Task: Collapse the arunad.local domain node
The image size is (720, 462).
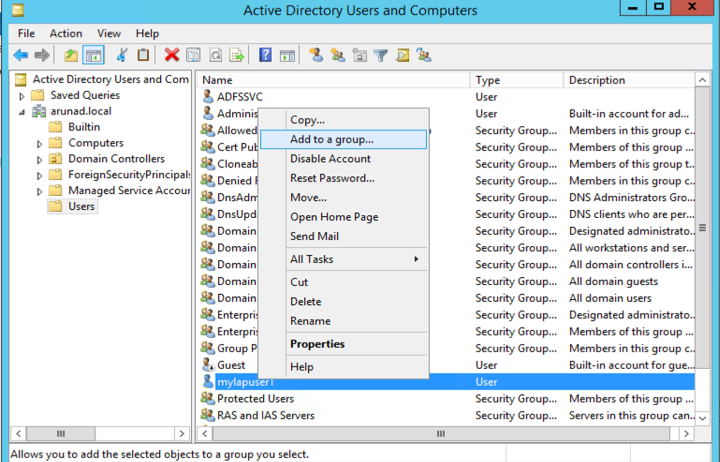Action: pyautogui.click(x=21, y=112)
